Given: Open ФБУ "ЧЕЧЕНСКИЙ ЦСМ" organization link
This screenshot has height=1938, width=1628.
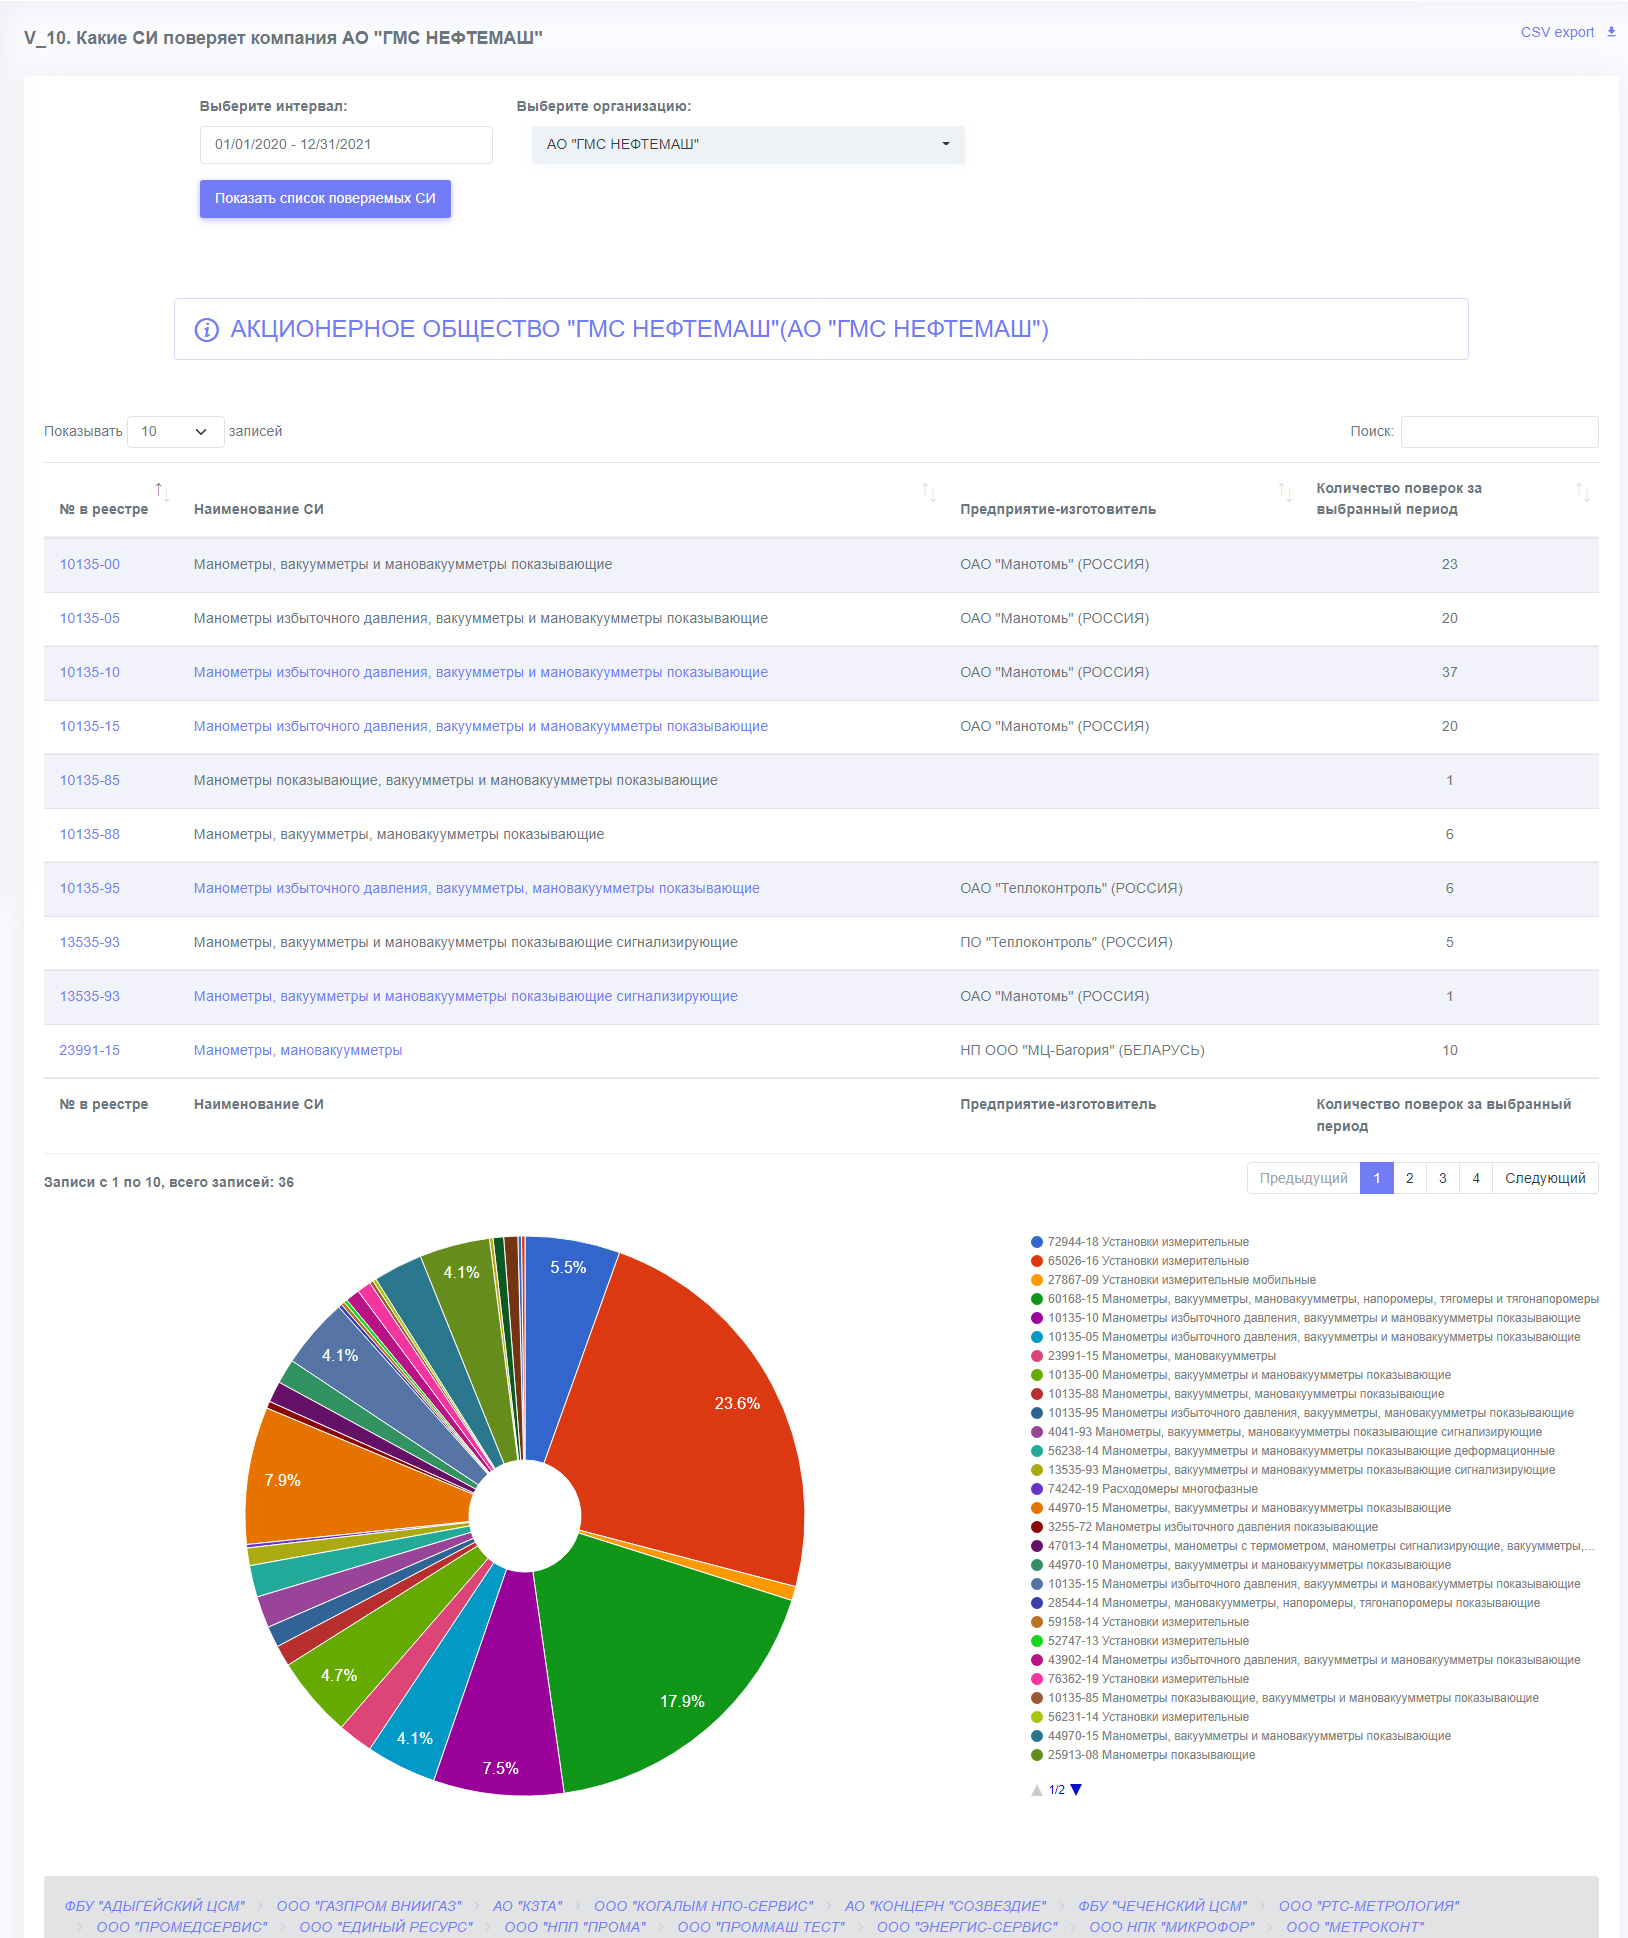Looking at the screenshot, I should 1163,1906.
